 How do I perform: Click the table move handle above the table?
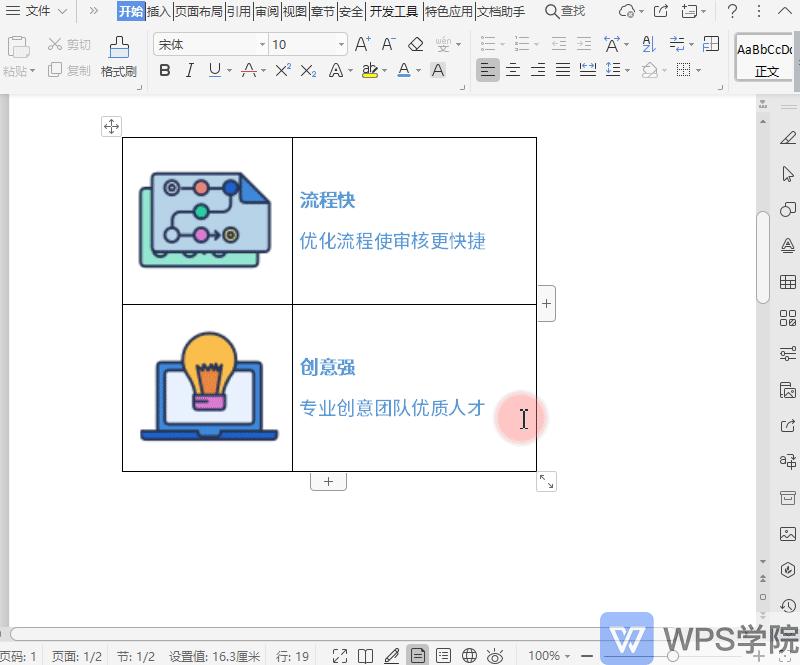pyautogui.click(x=111, y=126)
